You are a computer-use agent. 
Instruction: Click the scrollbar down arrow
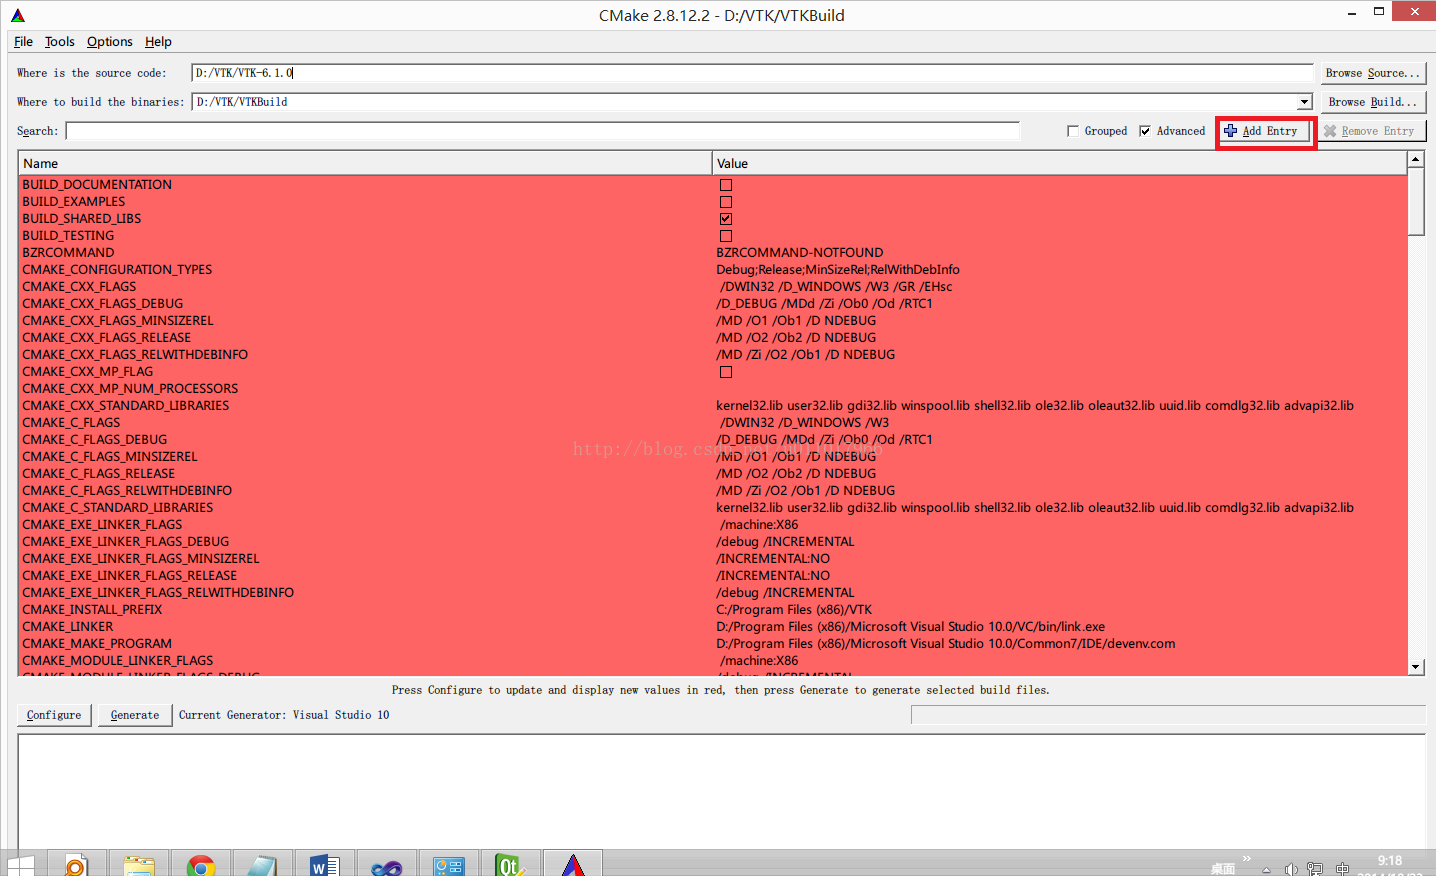(x=1415, y=667)
